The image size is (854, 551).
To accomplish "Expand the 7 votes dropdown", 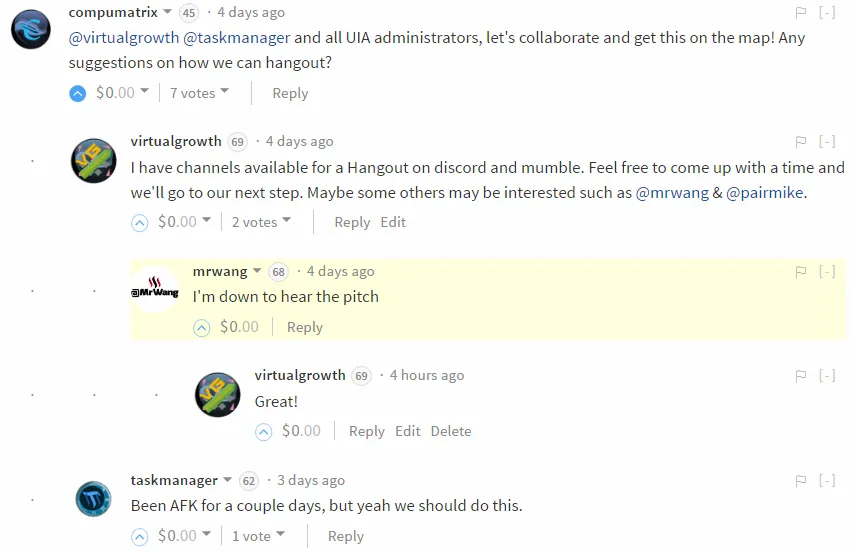I will pos(199,93).
